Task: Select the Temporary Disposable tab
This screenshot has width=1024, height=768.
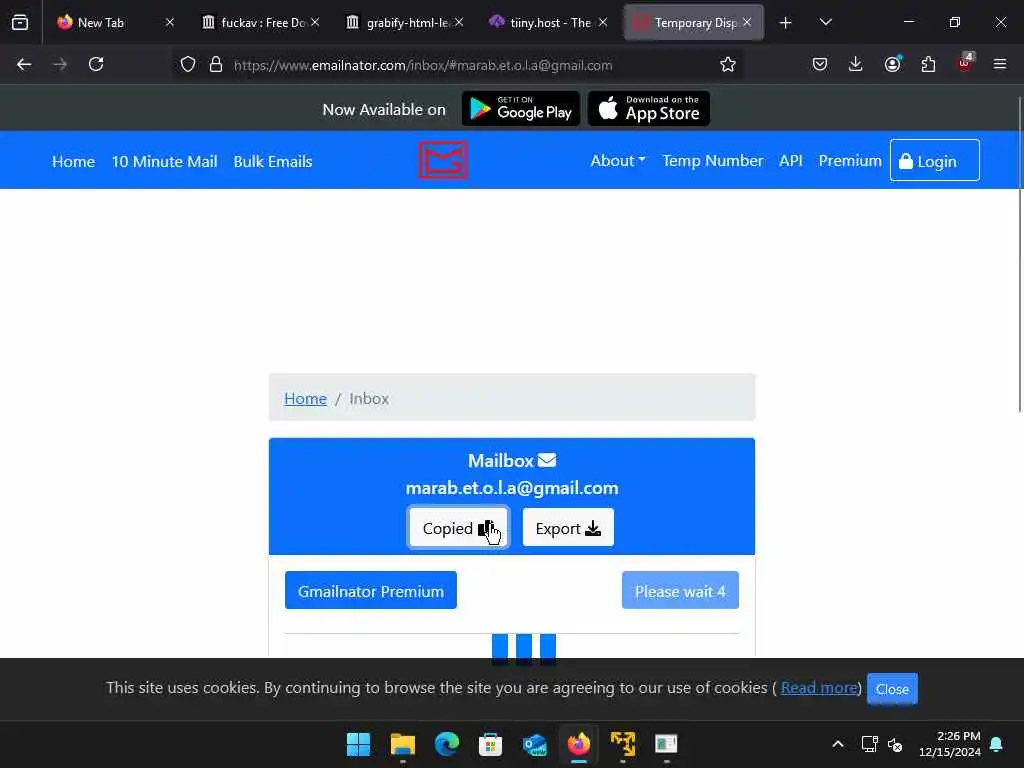Action: coord(694,22)
